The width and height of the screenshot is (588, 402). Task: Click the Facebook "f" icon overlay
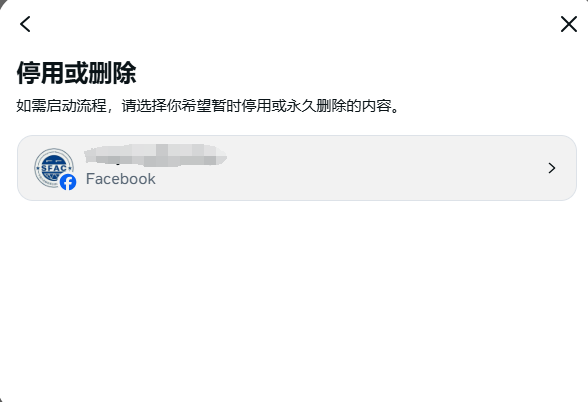pos(68,182)
